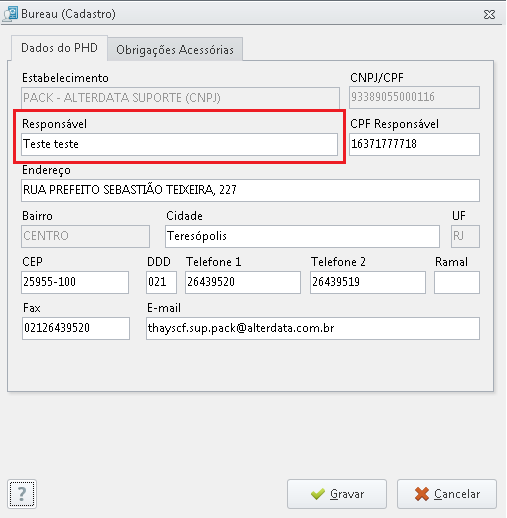
Task: Click the Fax number field
Action: click(76, 328)
